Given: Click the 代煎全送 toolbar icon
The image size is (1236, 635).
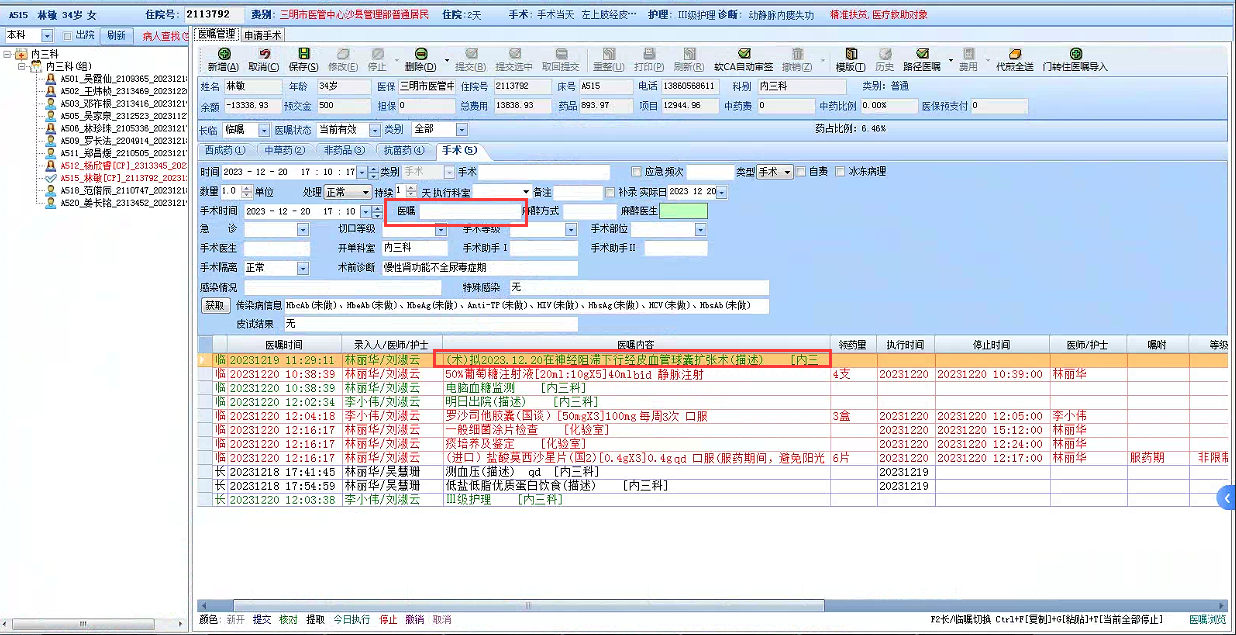Looking at the screenshot, I should pos(1015,54).
